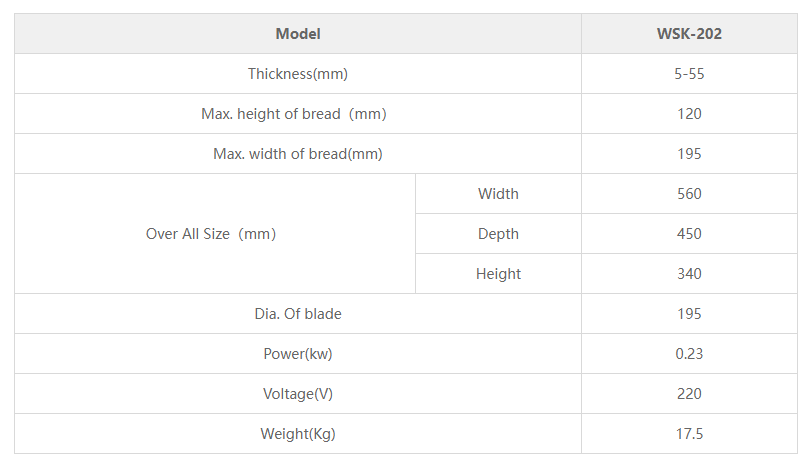Click the 120 max height value
This screenshot has width=812, height=470.
(x=689, y=114)
